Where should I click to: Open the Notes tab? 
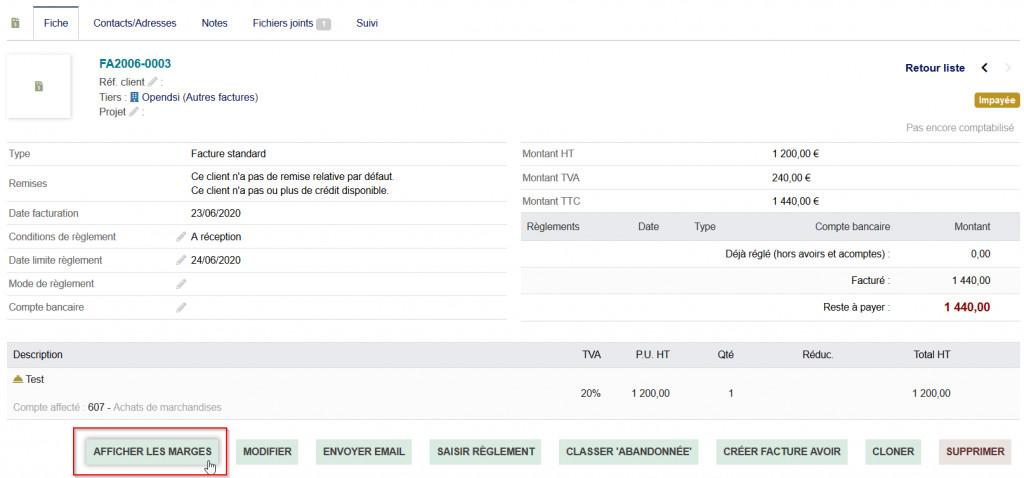point(214,23)
